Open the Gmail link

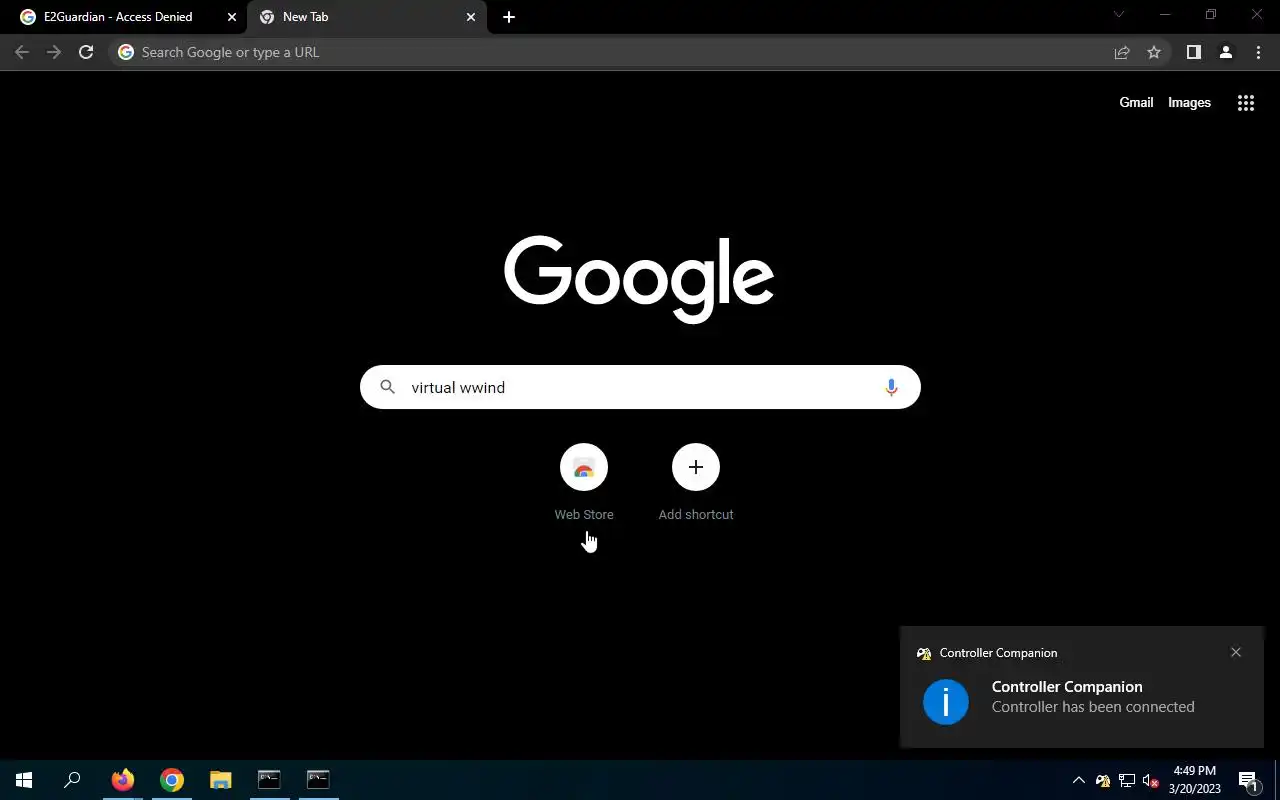[1136, 103]
